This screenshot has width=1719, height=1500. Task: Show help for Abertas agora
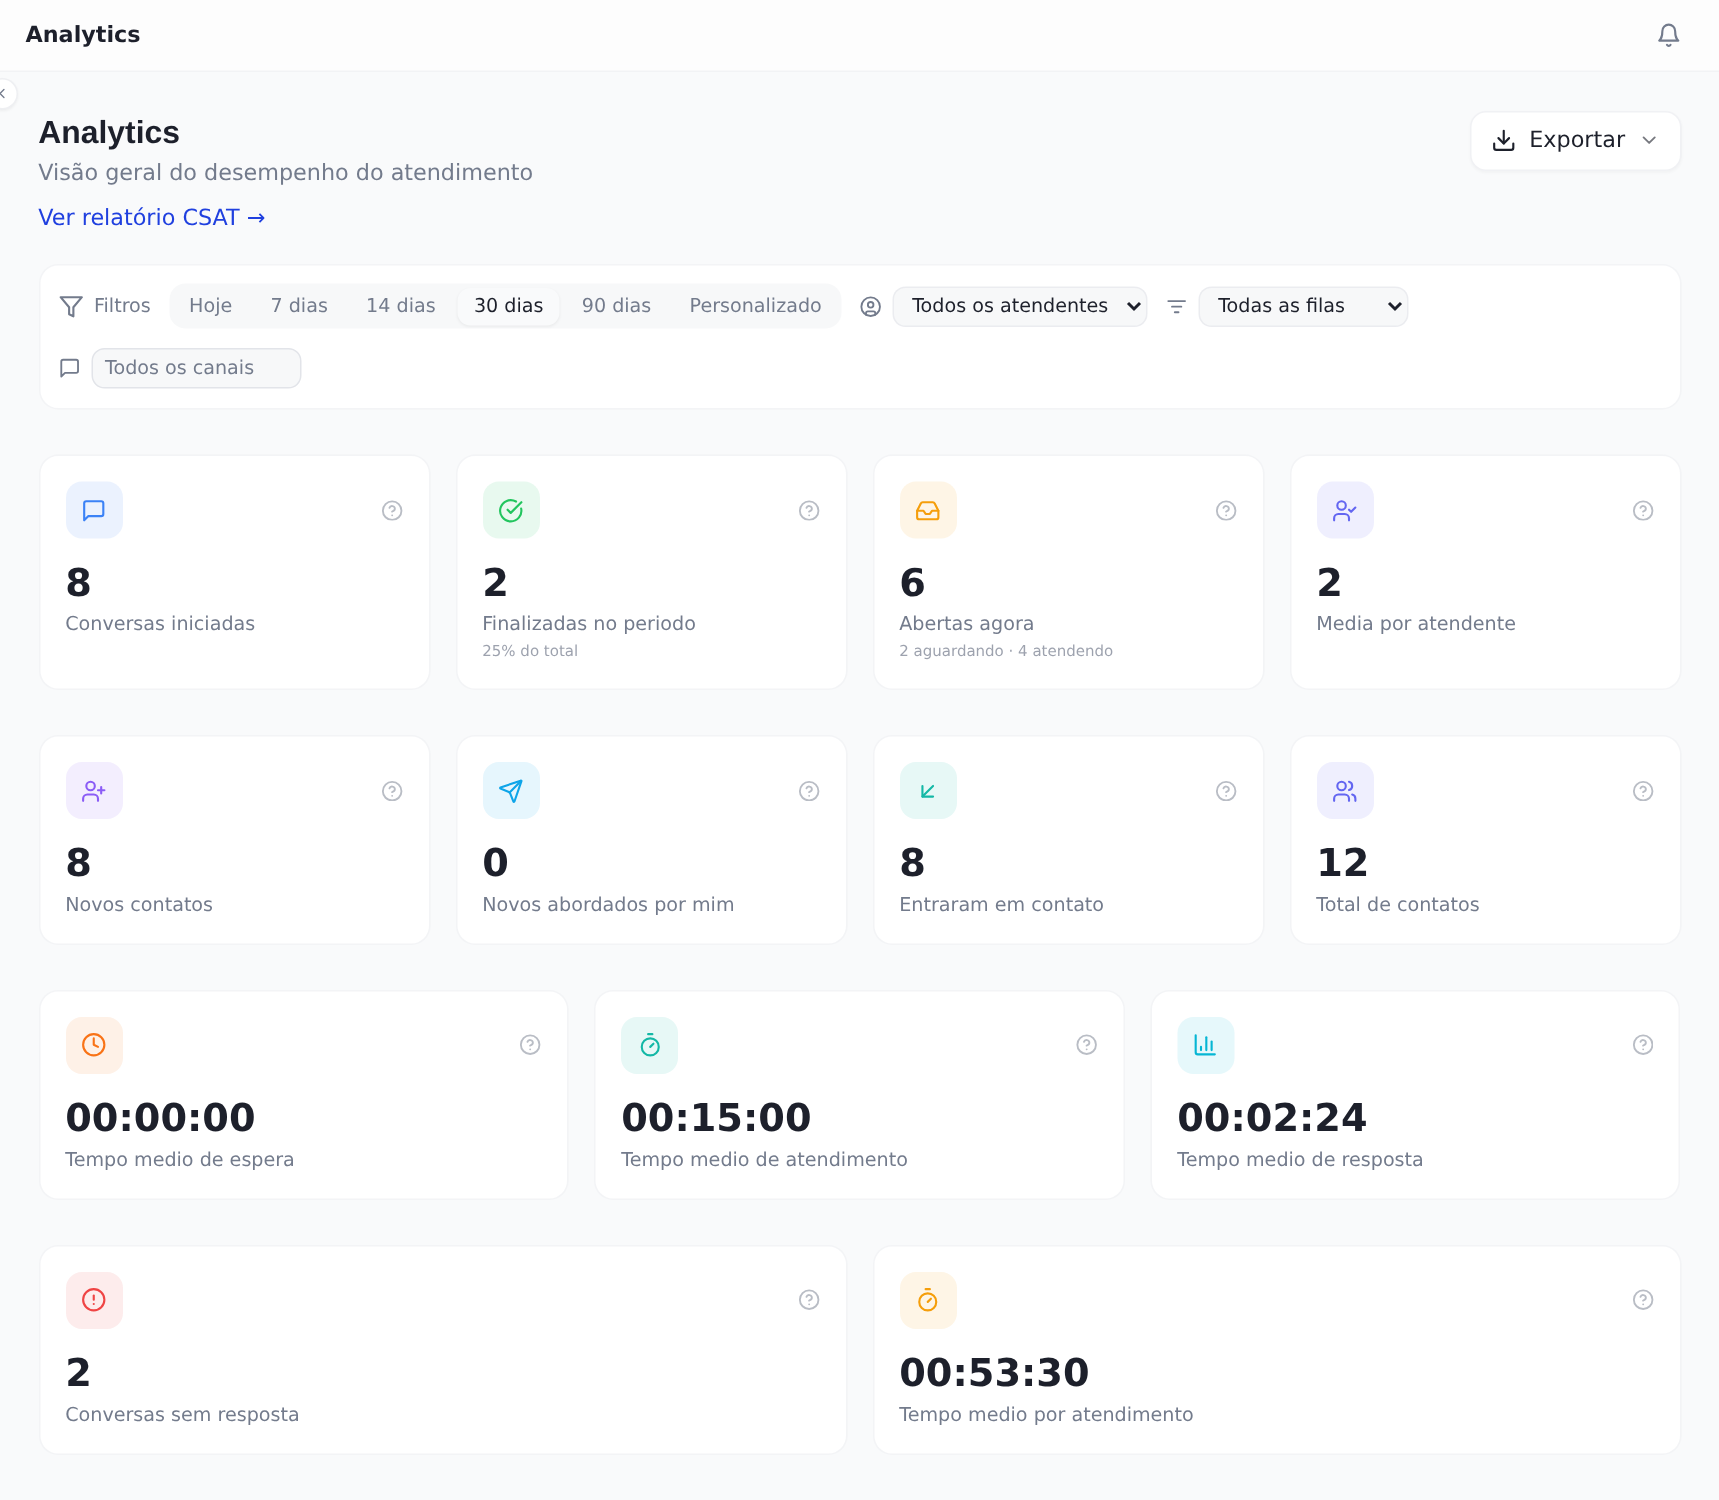pos(1226,511)
